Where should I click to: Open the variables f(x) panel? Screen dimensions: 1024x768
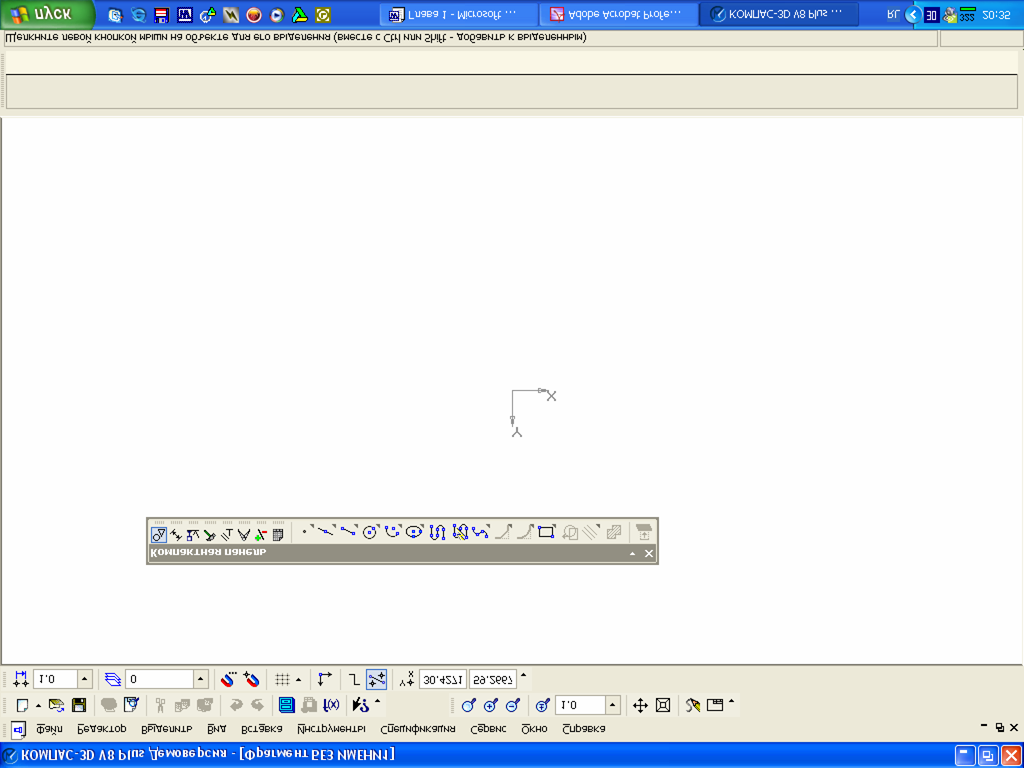(x=332, y=705)
